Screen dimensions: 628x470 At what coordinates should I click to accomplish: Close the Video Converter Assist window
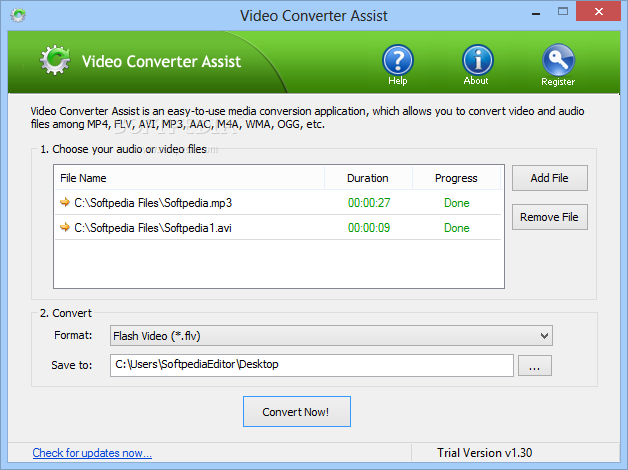[598, 11]
